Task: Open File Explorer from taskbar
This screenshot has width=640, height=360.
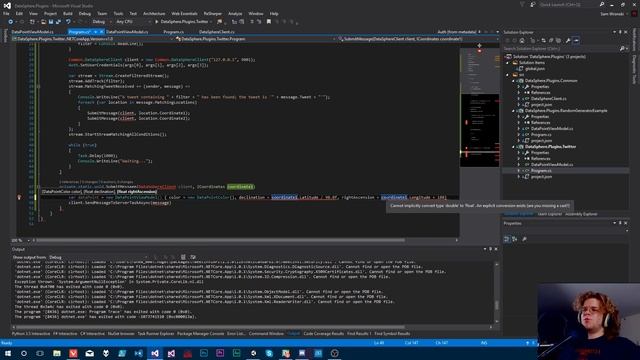Action: pos(57,353)
